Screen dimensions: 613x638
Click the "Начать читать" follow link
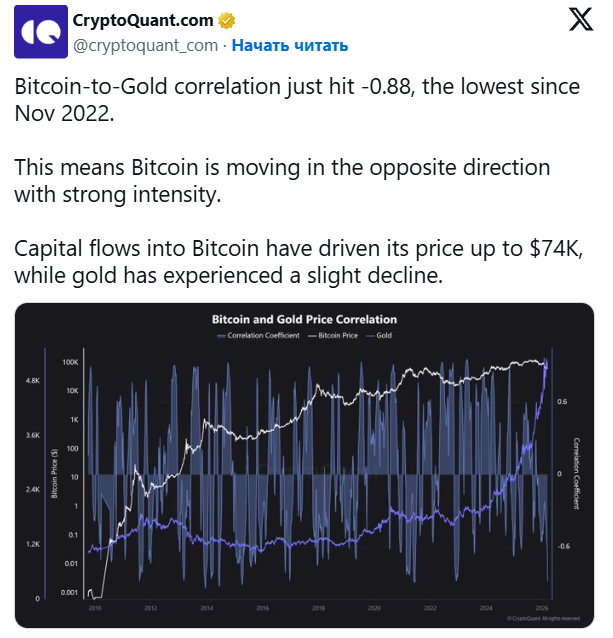[290, 45]
